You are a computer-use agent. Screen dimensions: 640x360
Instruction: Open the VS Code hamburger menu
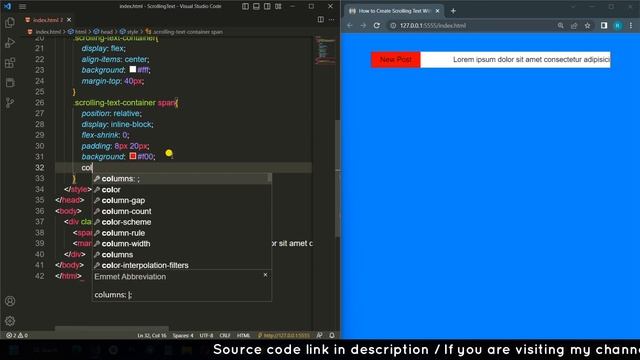point(22,7)
